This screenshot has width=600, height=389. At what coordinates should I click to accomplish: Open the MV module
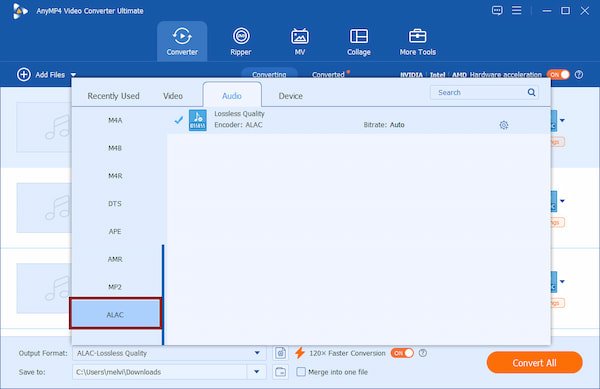pyautogui.click(x=300, y=41)
